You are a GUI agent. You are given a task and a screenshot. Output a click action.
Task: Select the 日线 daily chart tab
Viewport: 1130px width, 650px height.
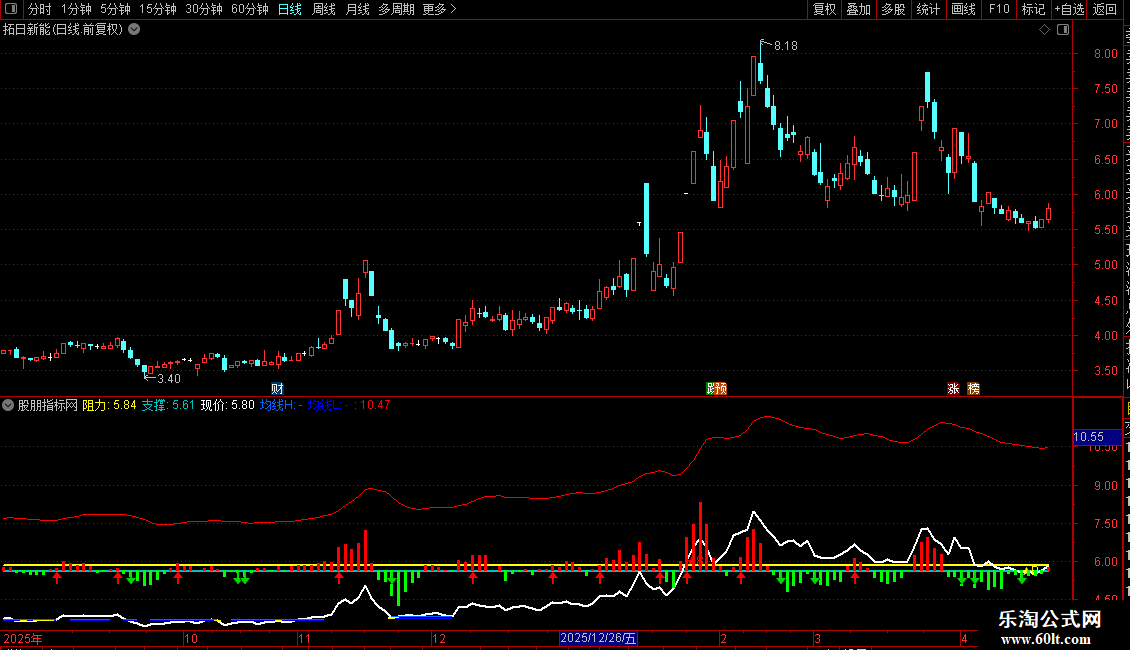(x=290, y=9)
